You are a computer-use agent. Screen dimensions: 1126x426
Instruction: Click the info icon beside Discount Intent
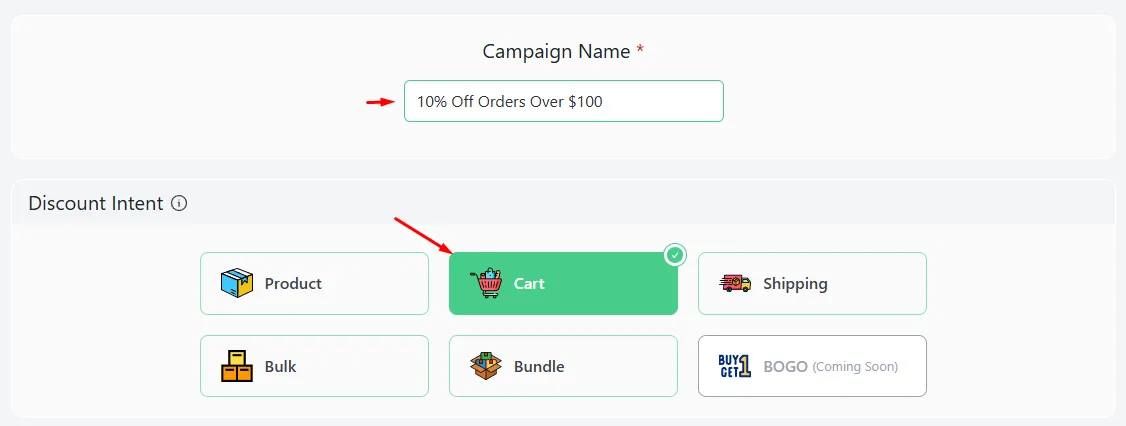180,204
